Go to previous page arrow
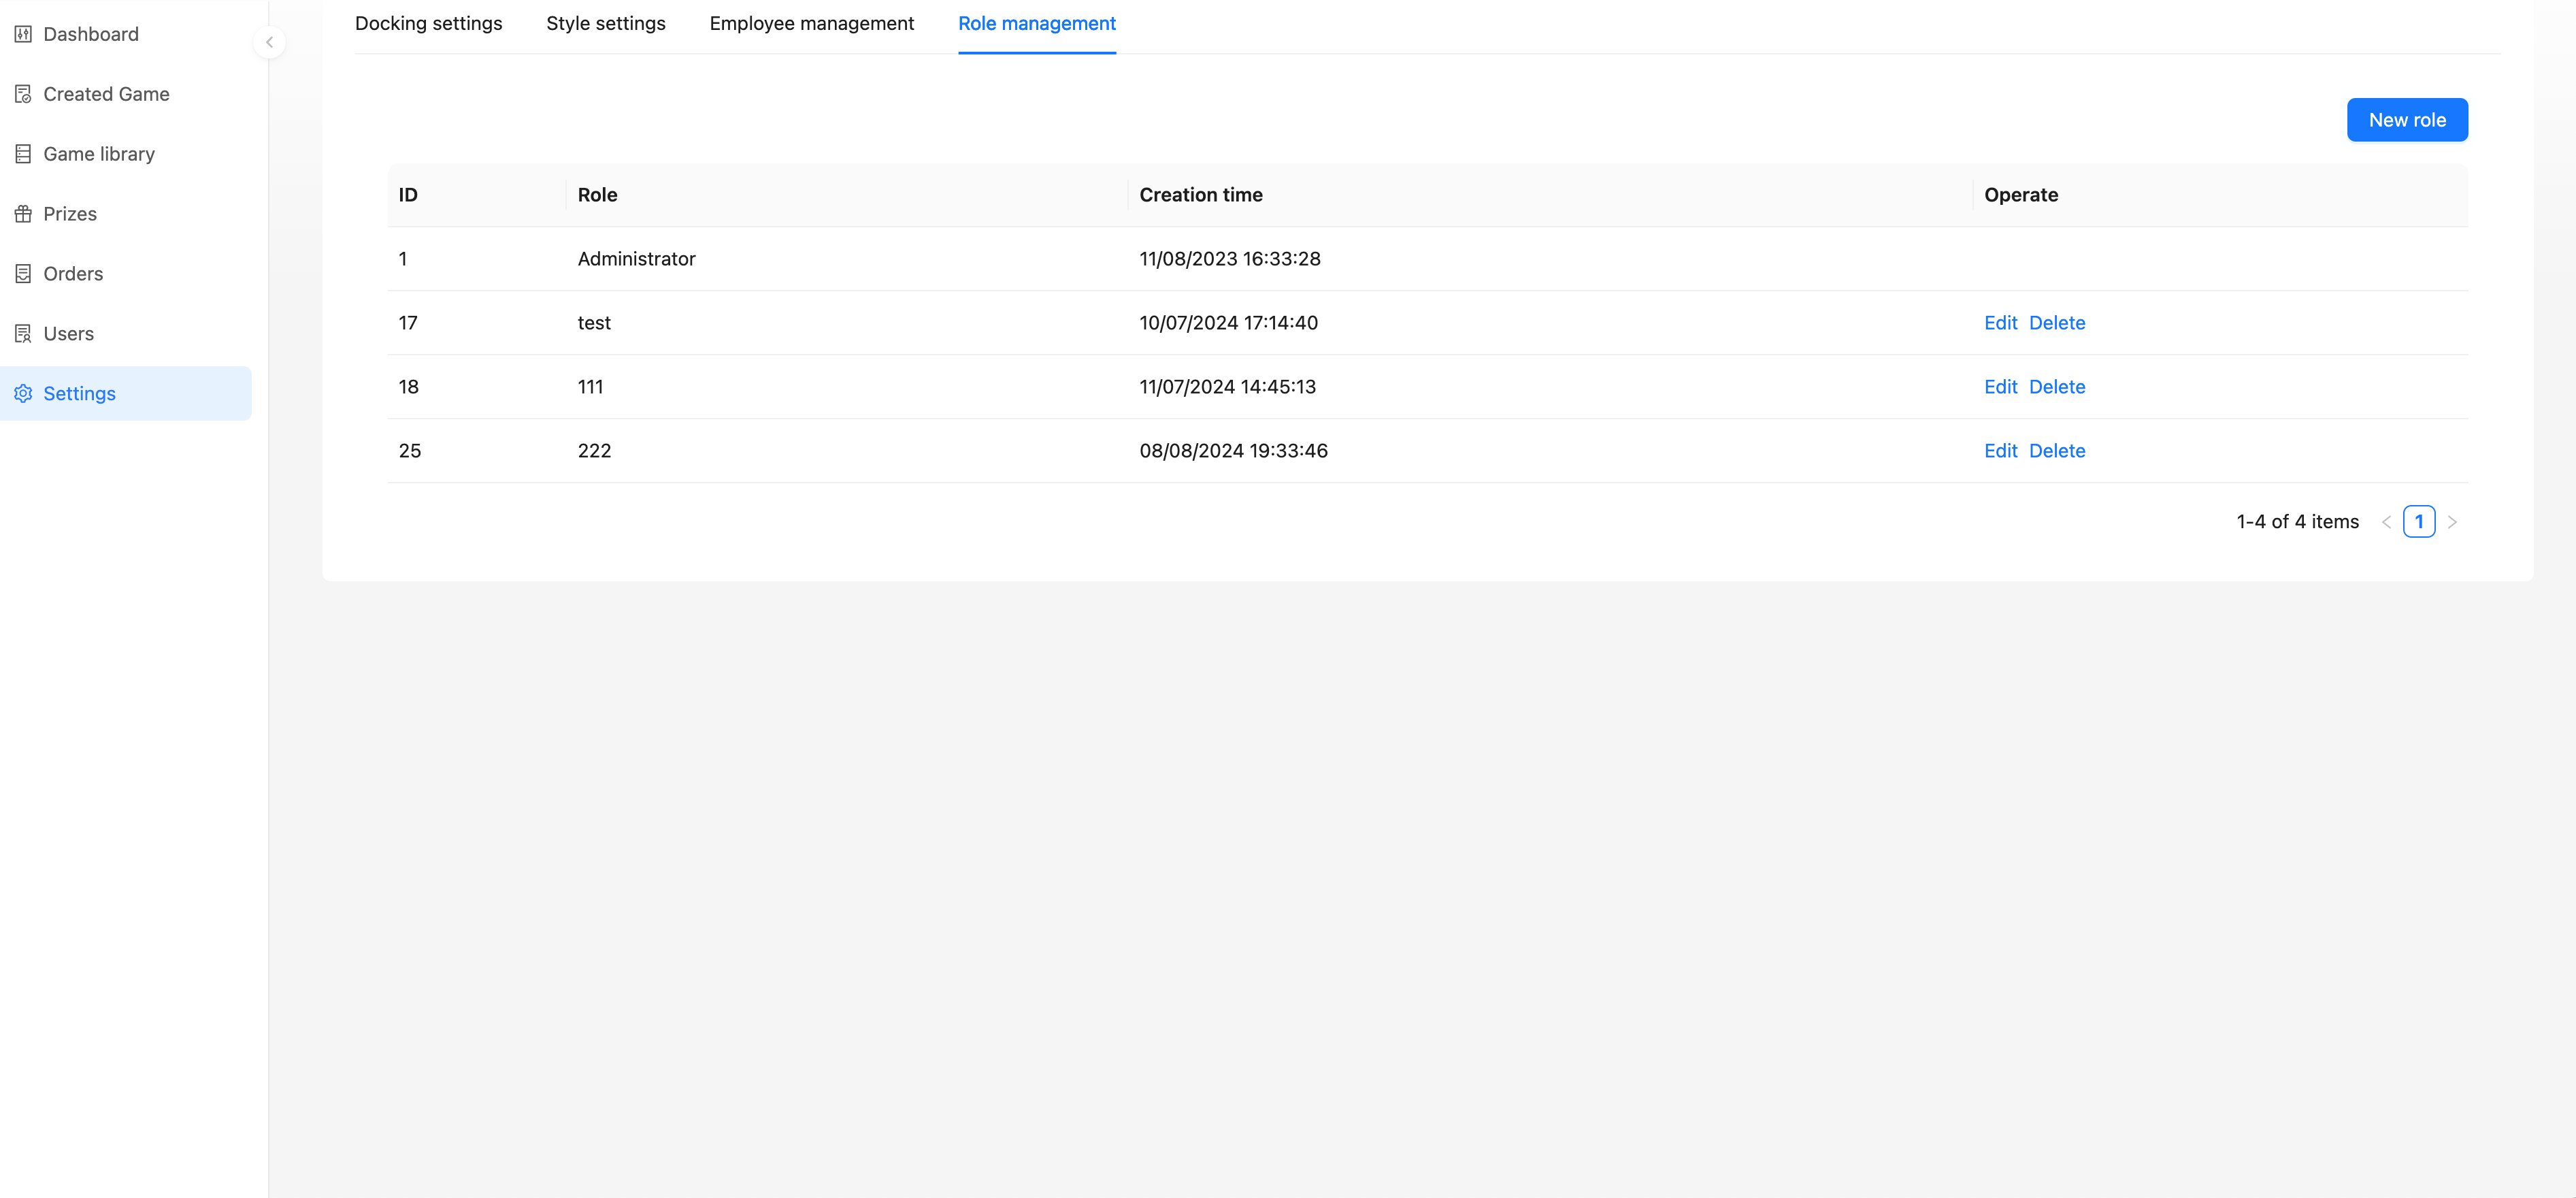2576x1198 pixels. point(2386,522)
